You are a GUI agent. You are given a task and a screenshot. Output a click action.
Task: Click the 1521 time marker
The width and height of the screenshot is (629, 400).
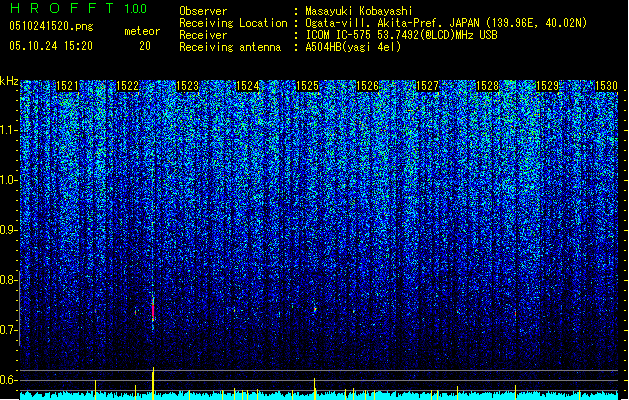[67, 86]
